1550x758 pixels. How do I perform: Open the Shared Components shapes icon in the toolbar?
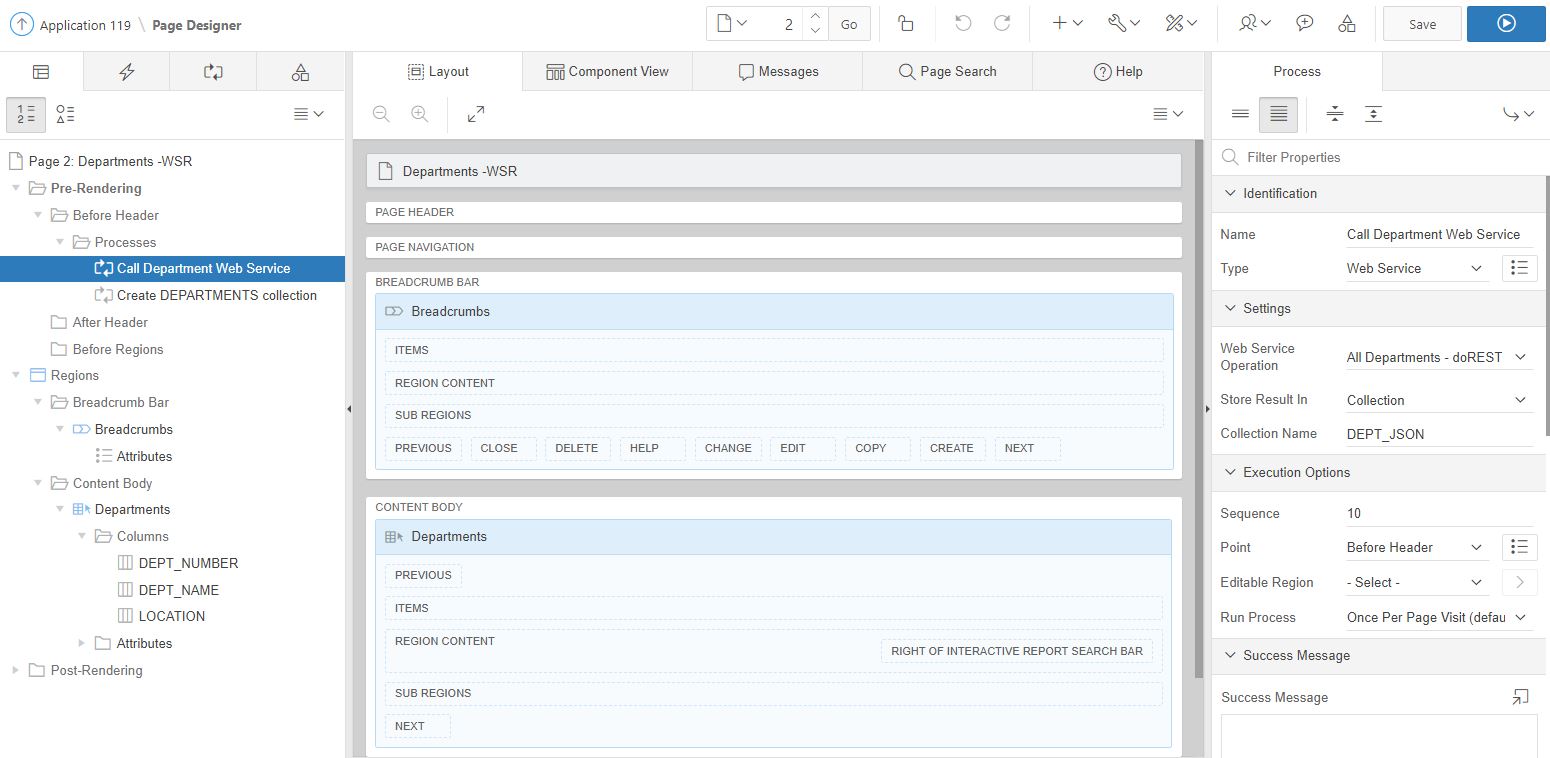(1347, 24)
